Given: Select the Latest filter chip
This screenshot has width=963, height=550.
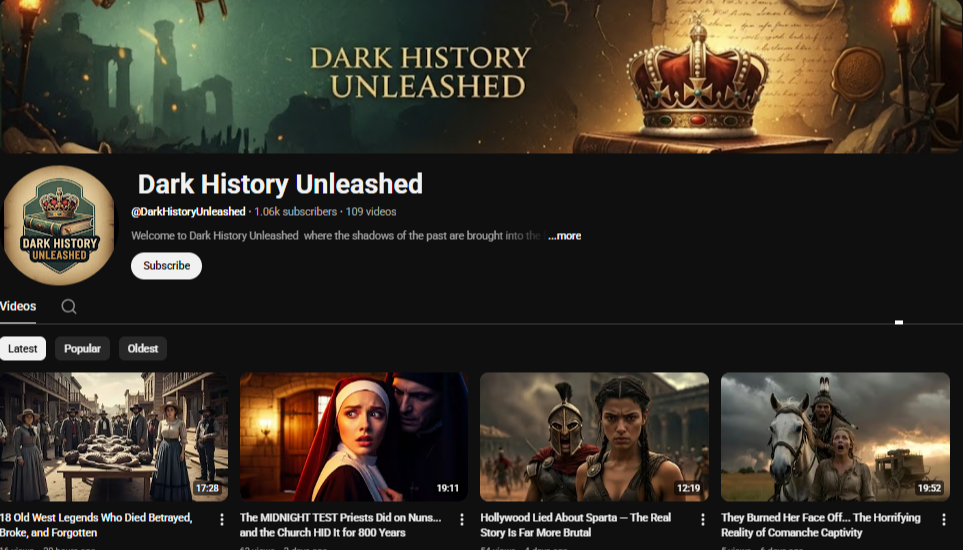Looking at the screenshot, I should [23, 349].
